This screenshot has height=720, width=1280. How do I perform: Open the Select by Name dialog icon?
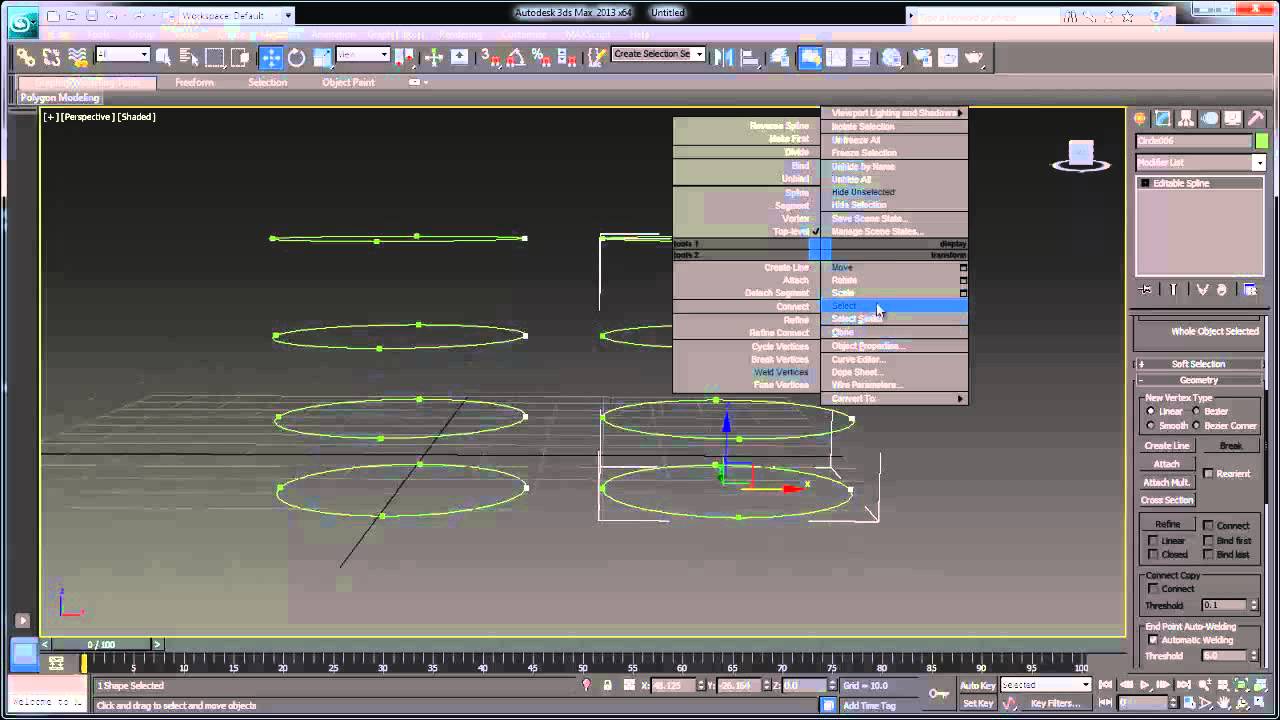coord(189,58)
